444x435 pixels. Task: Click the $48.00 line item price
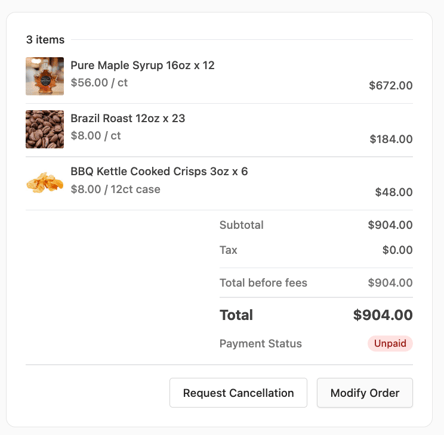(x=394, y=192)
